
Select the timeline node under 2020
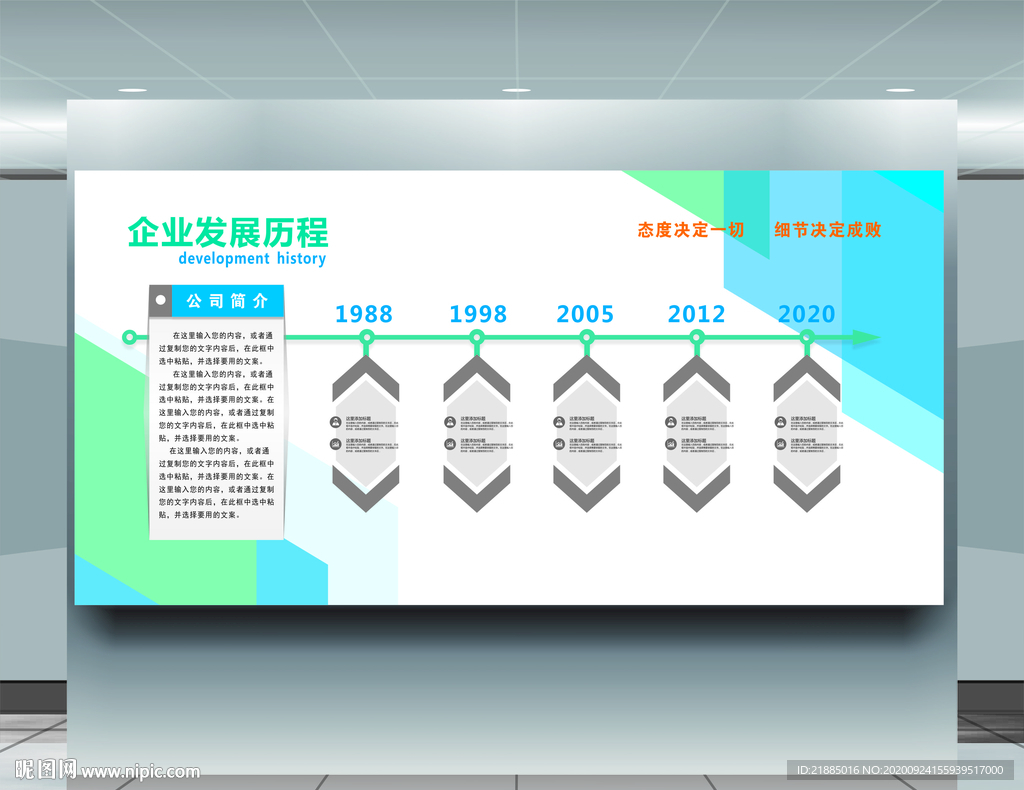pyautogui.click(x=807, y=338)
